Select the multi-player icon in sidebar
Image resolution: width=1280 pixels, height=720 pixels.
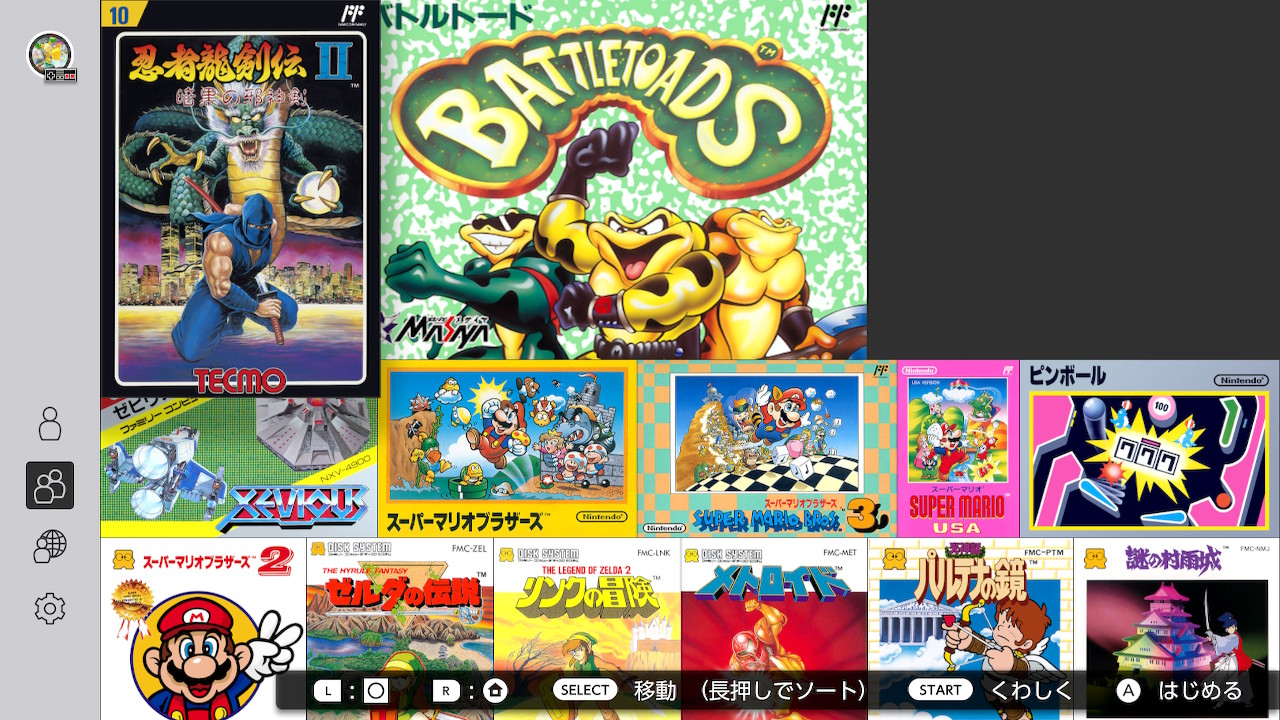[50, 486]
